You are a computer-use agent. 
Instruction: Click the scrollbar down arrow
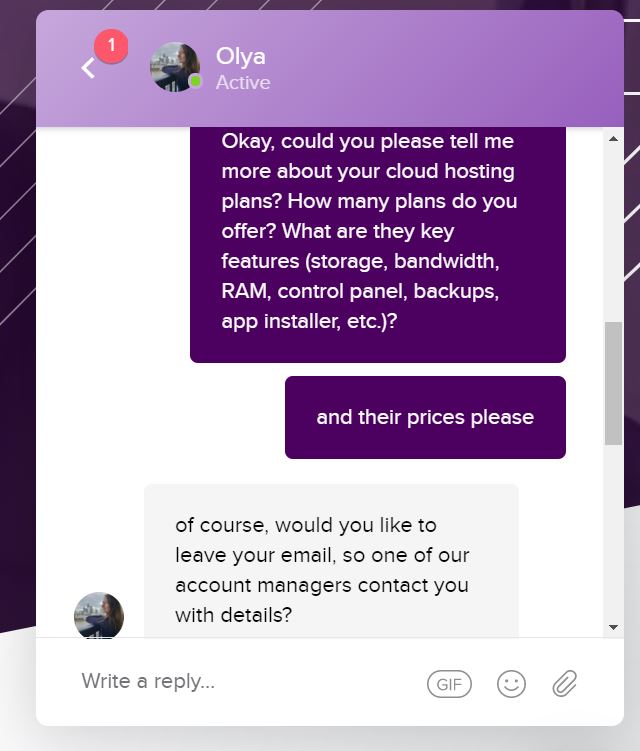point(613,627)
